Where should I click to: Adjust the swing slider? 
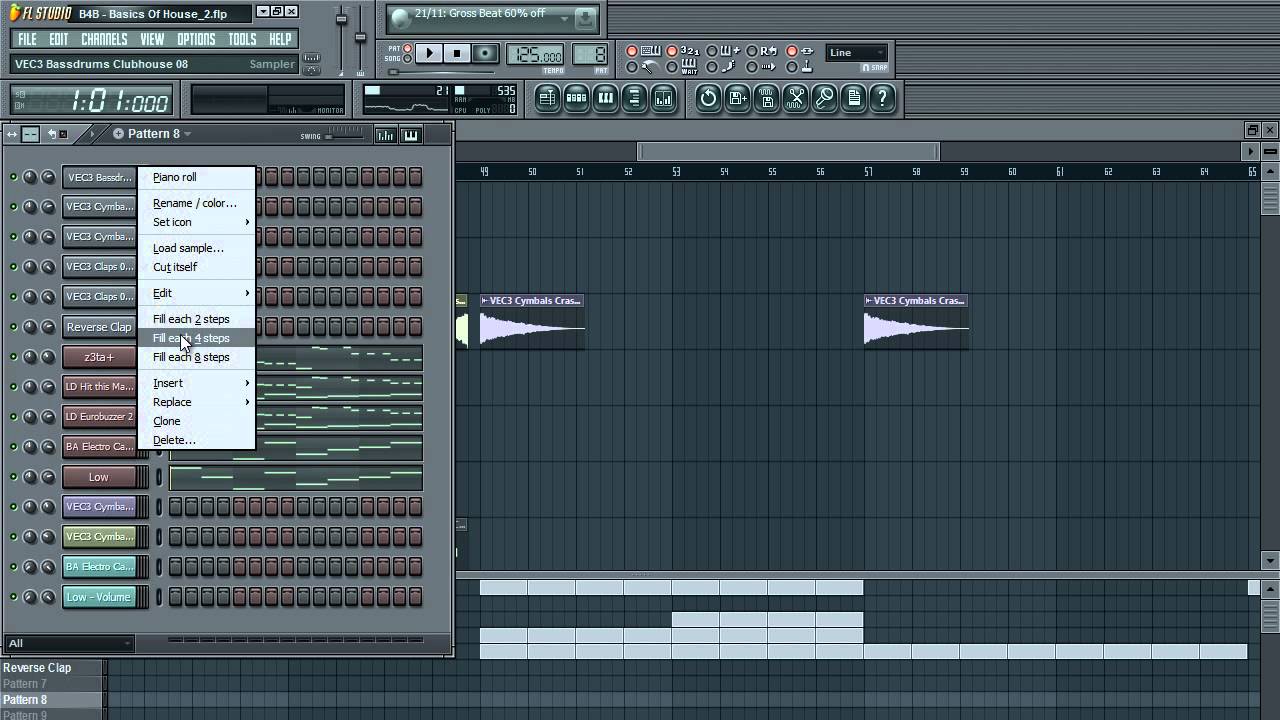[x=346, y=134]
